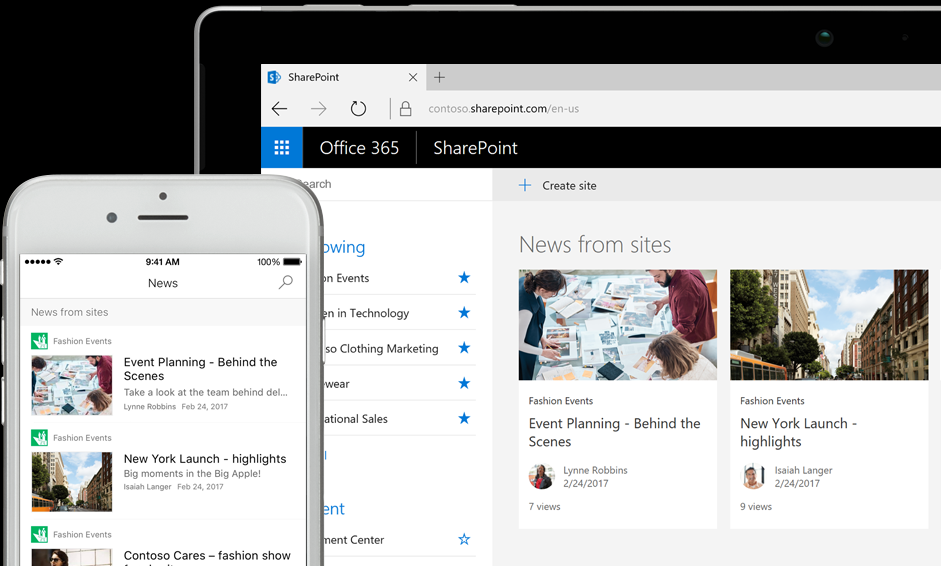The height and width of the screenshot is (566, 941).
Task: Tap the 'News' title in phone app
Action: point(163,283)
